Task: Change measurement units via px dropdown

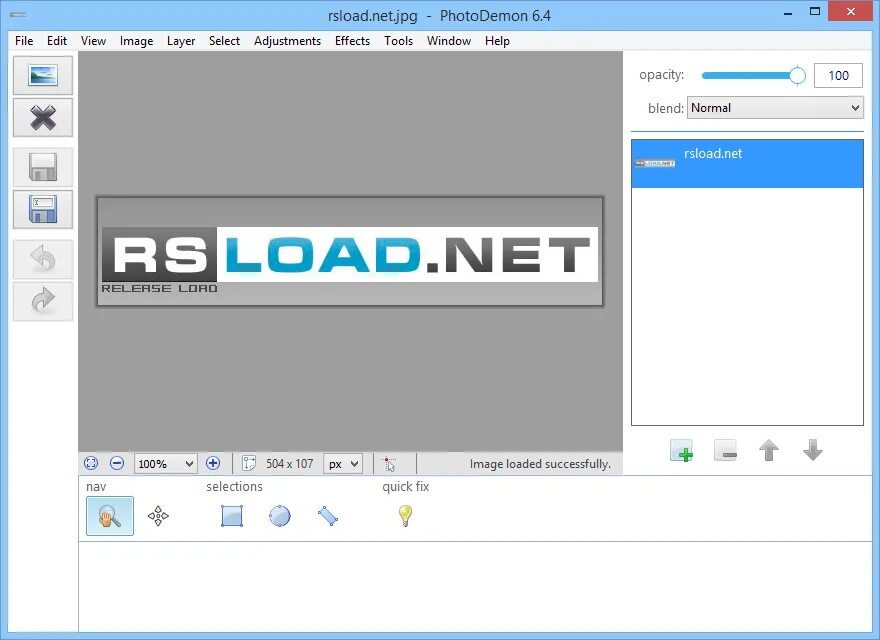Action: (x=343, y=463)
